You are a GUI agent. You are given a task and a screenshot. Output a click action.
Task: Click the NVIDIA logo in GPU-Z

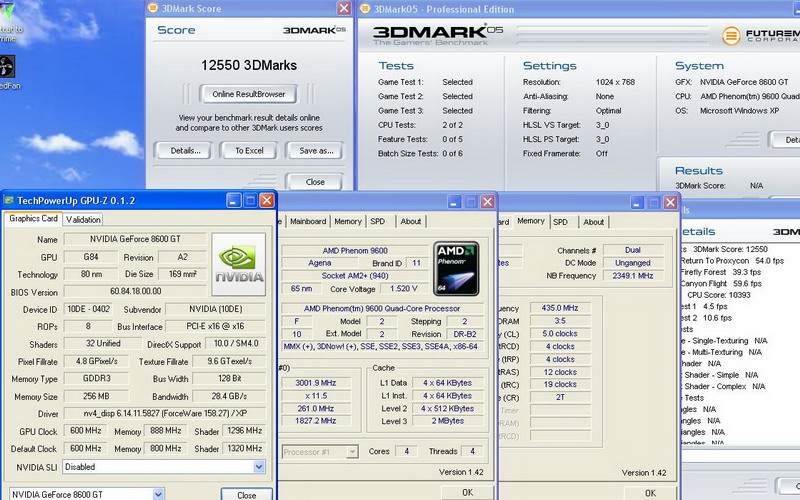tap(239, 264)
